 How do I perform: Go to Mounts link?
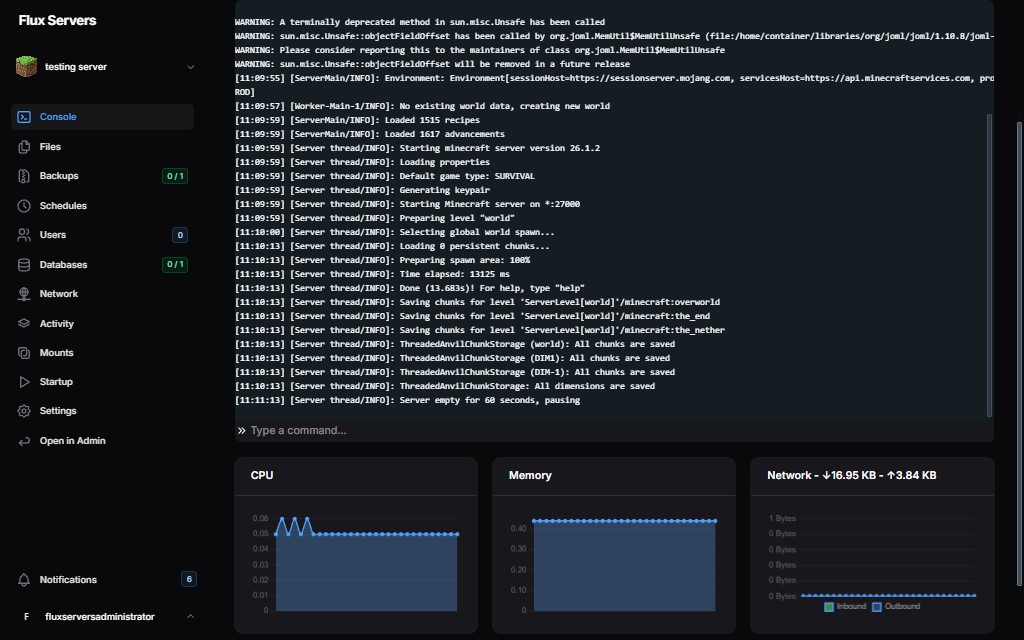coord(103,353)
